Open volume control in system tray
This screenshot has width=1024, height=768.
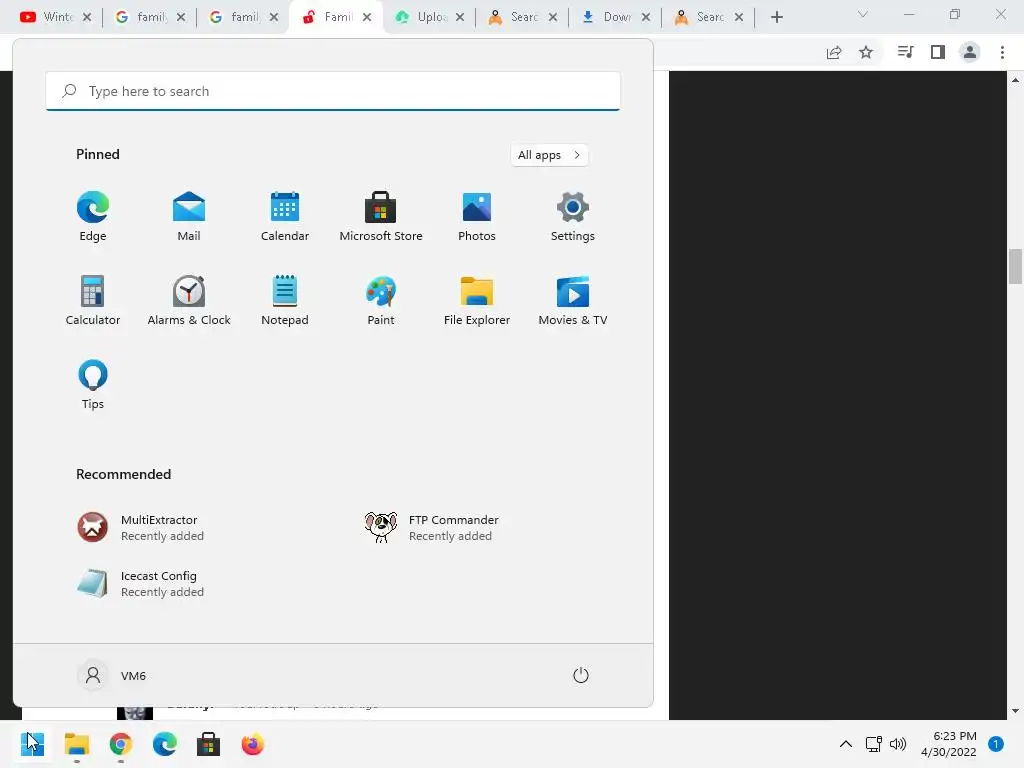pyautogui.click(x=898, y=744)
